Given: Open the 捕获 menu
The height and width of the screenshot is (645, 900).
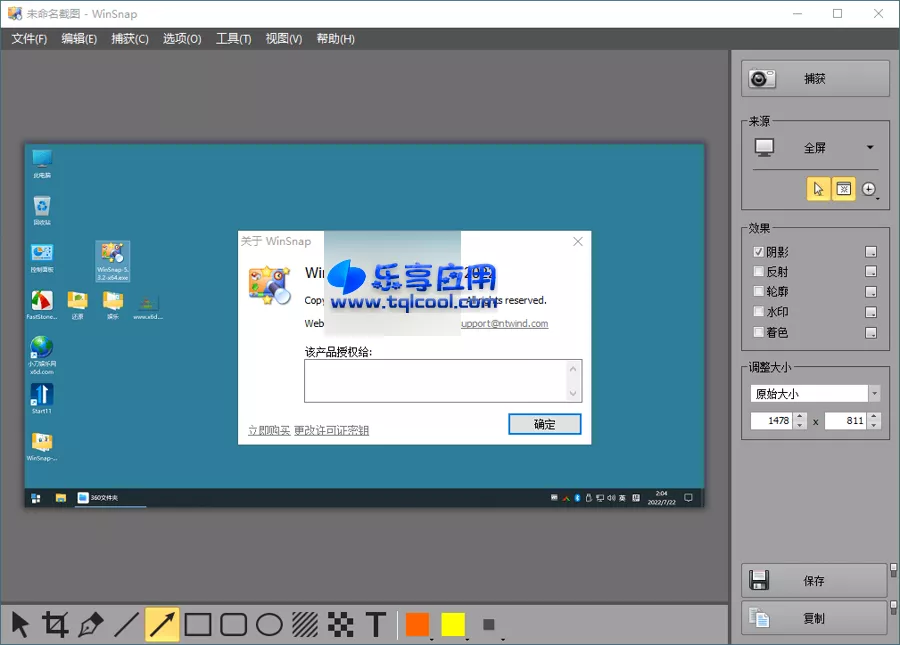Looking at the screenshot, I should tap(131, 39).
